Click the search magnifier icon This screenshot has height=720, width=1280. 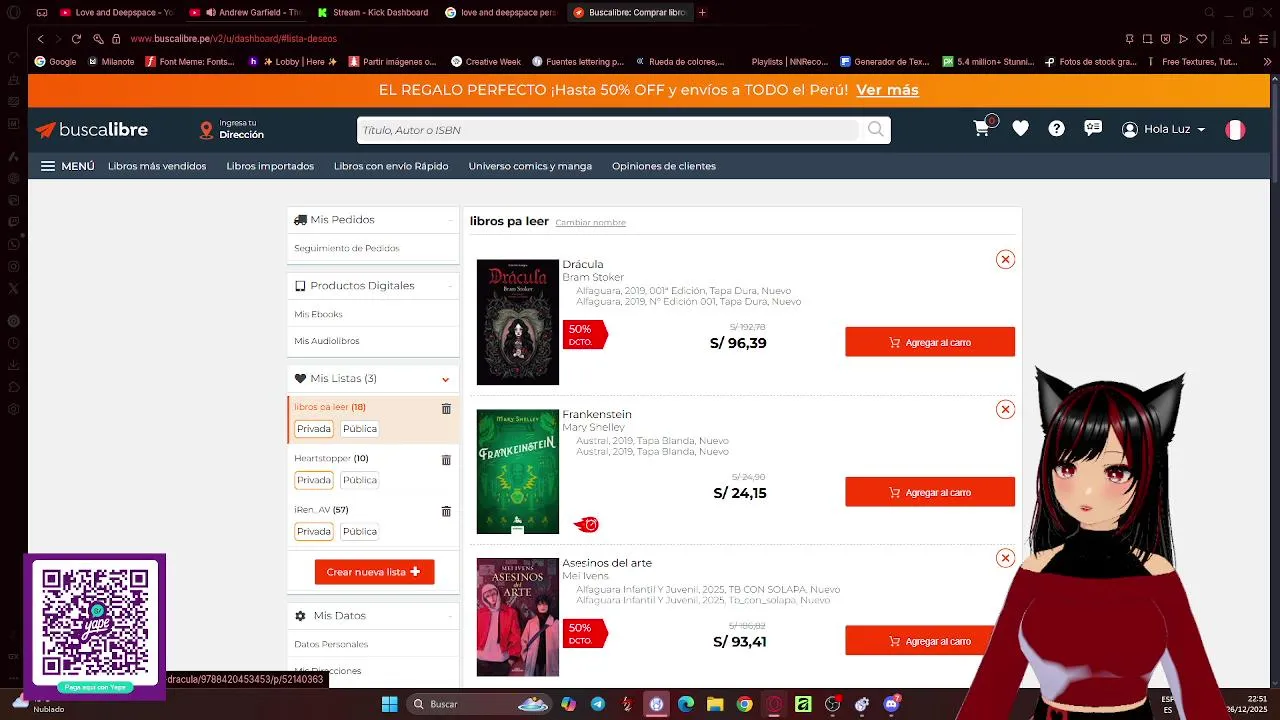[876, 130]
